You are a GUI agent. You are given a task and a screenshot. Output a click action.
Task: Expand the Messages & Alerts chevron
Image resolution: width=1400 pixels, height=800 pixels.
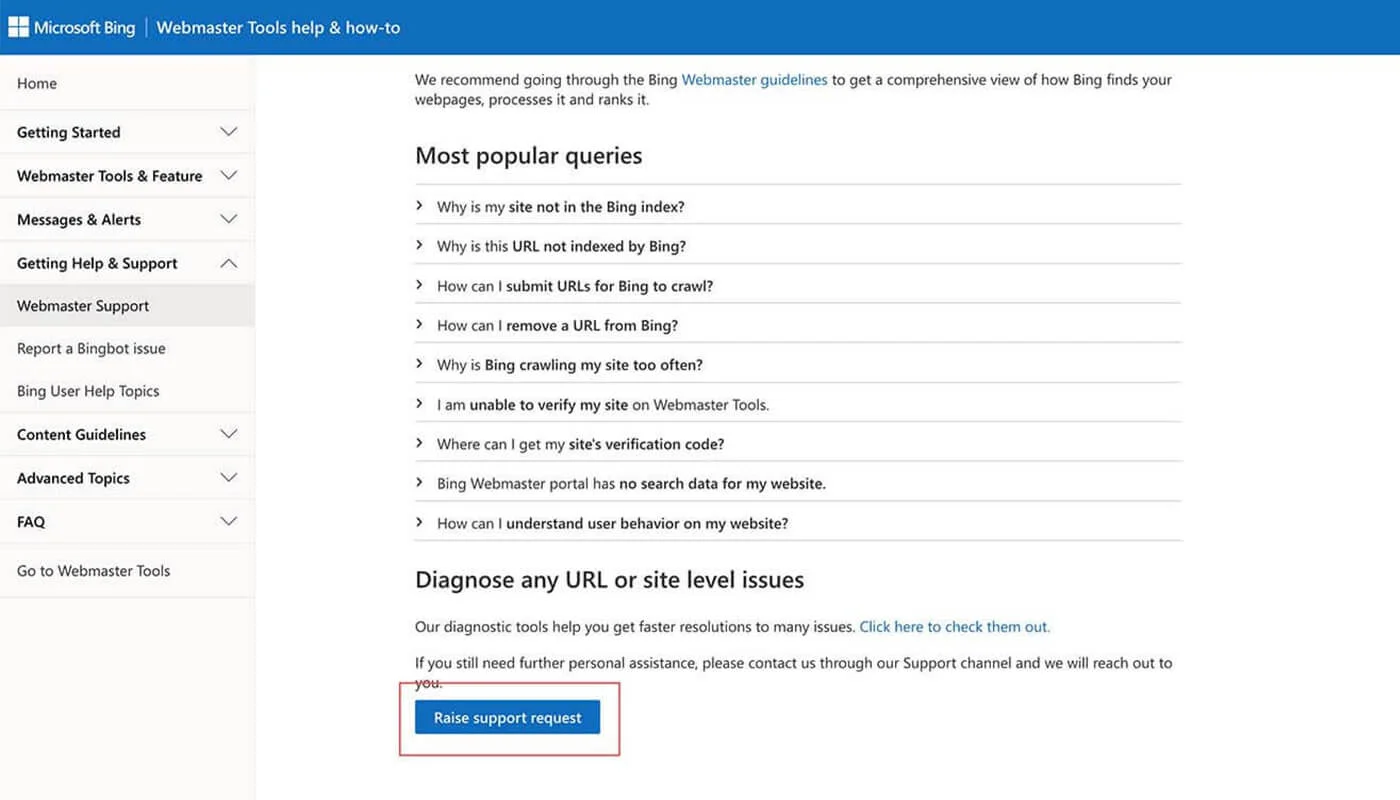(228, 220)
